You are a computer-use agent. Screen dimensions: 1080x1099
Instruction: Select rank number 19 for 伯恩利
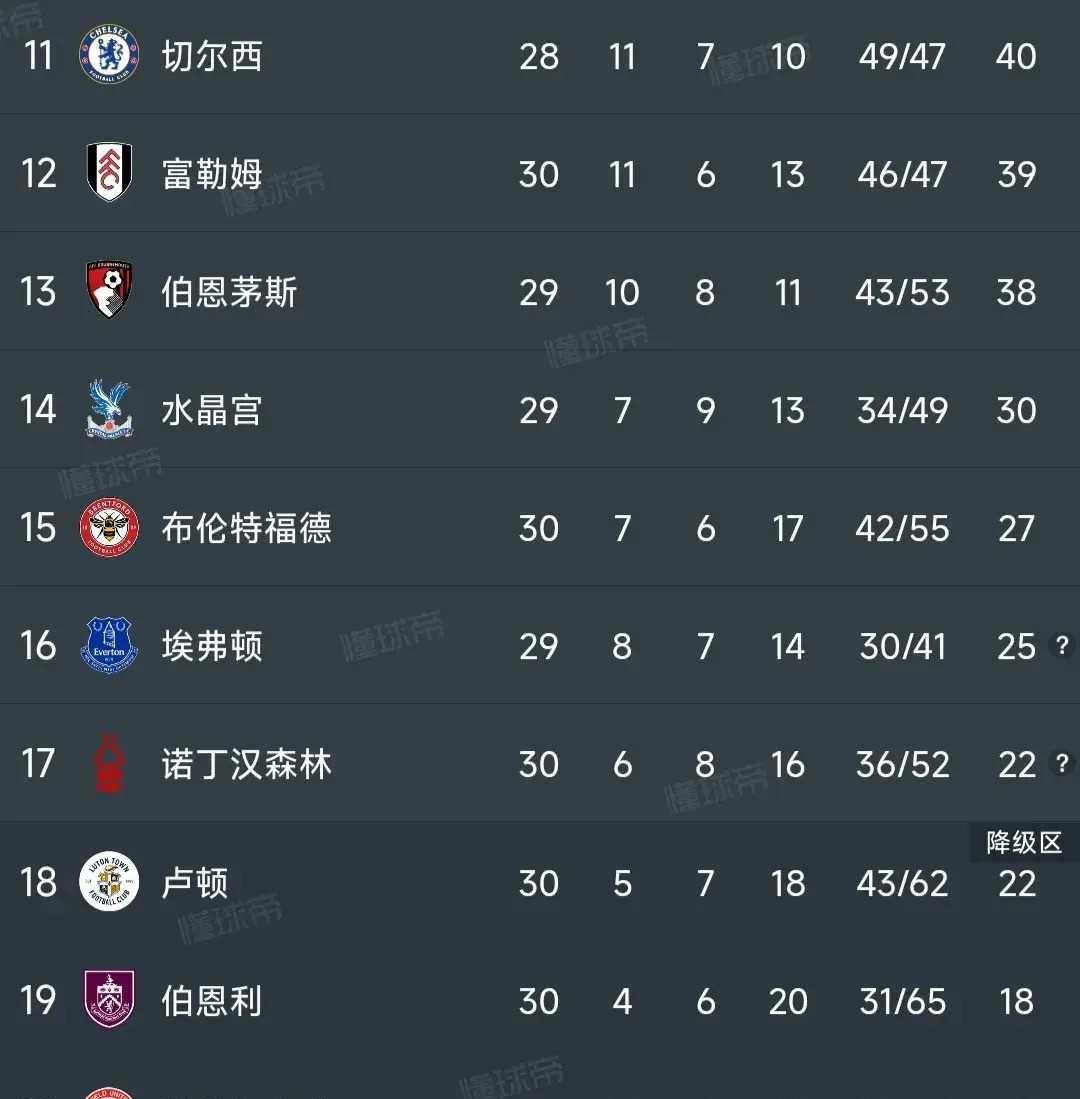click(38, 1001)
